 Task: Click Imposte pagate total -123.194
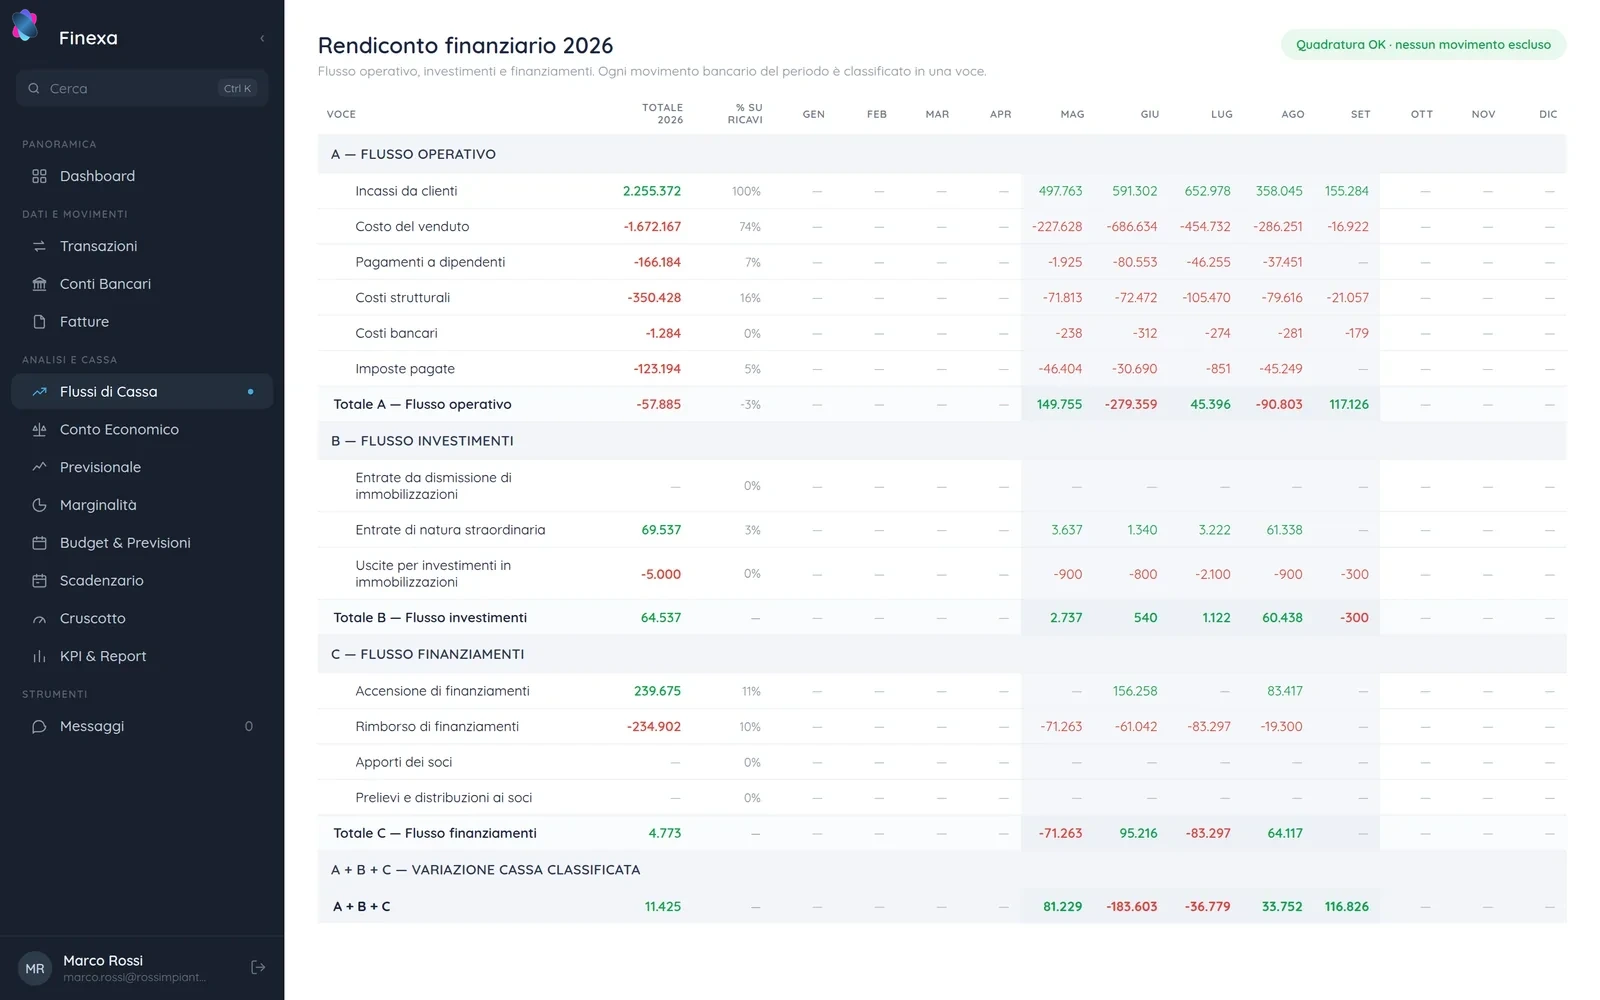657,369
